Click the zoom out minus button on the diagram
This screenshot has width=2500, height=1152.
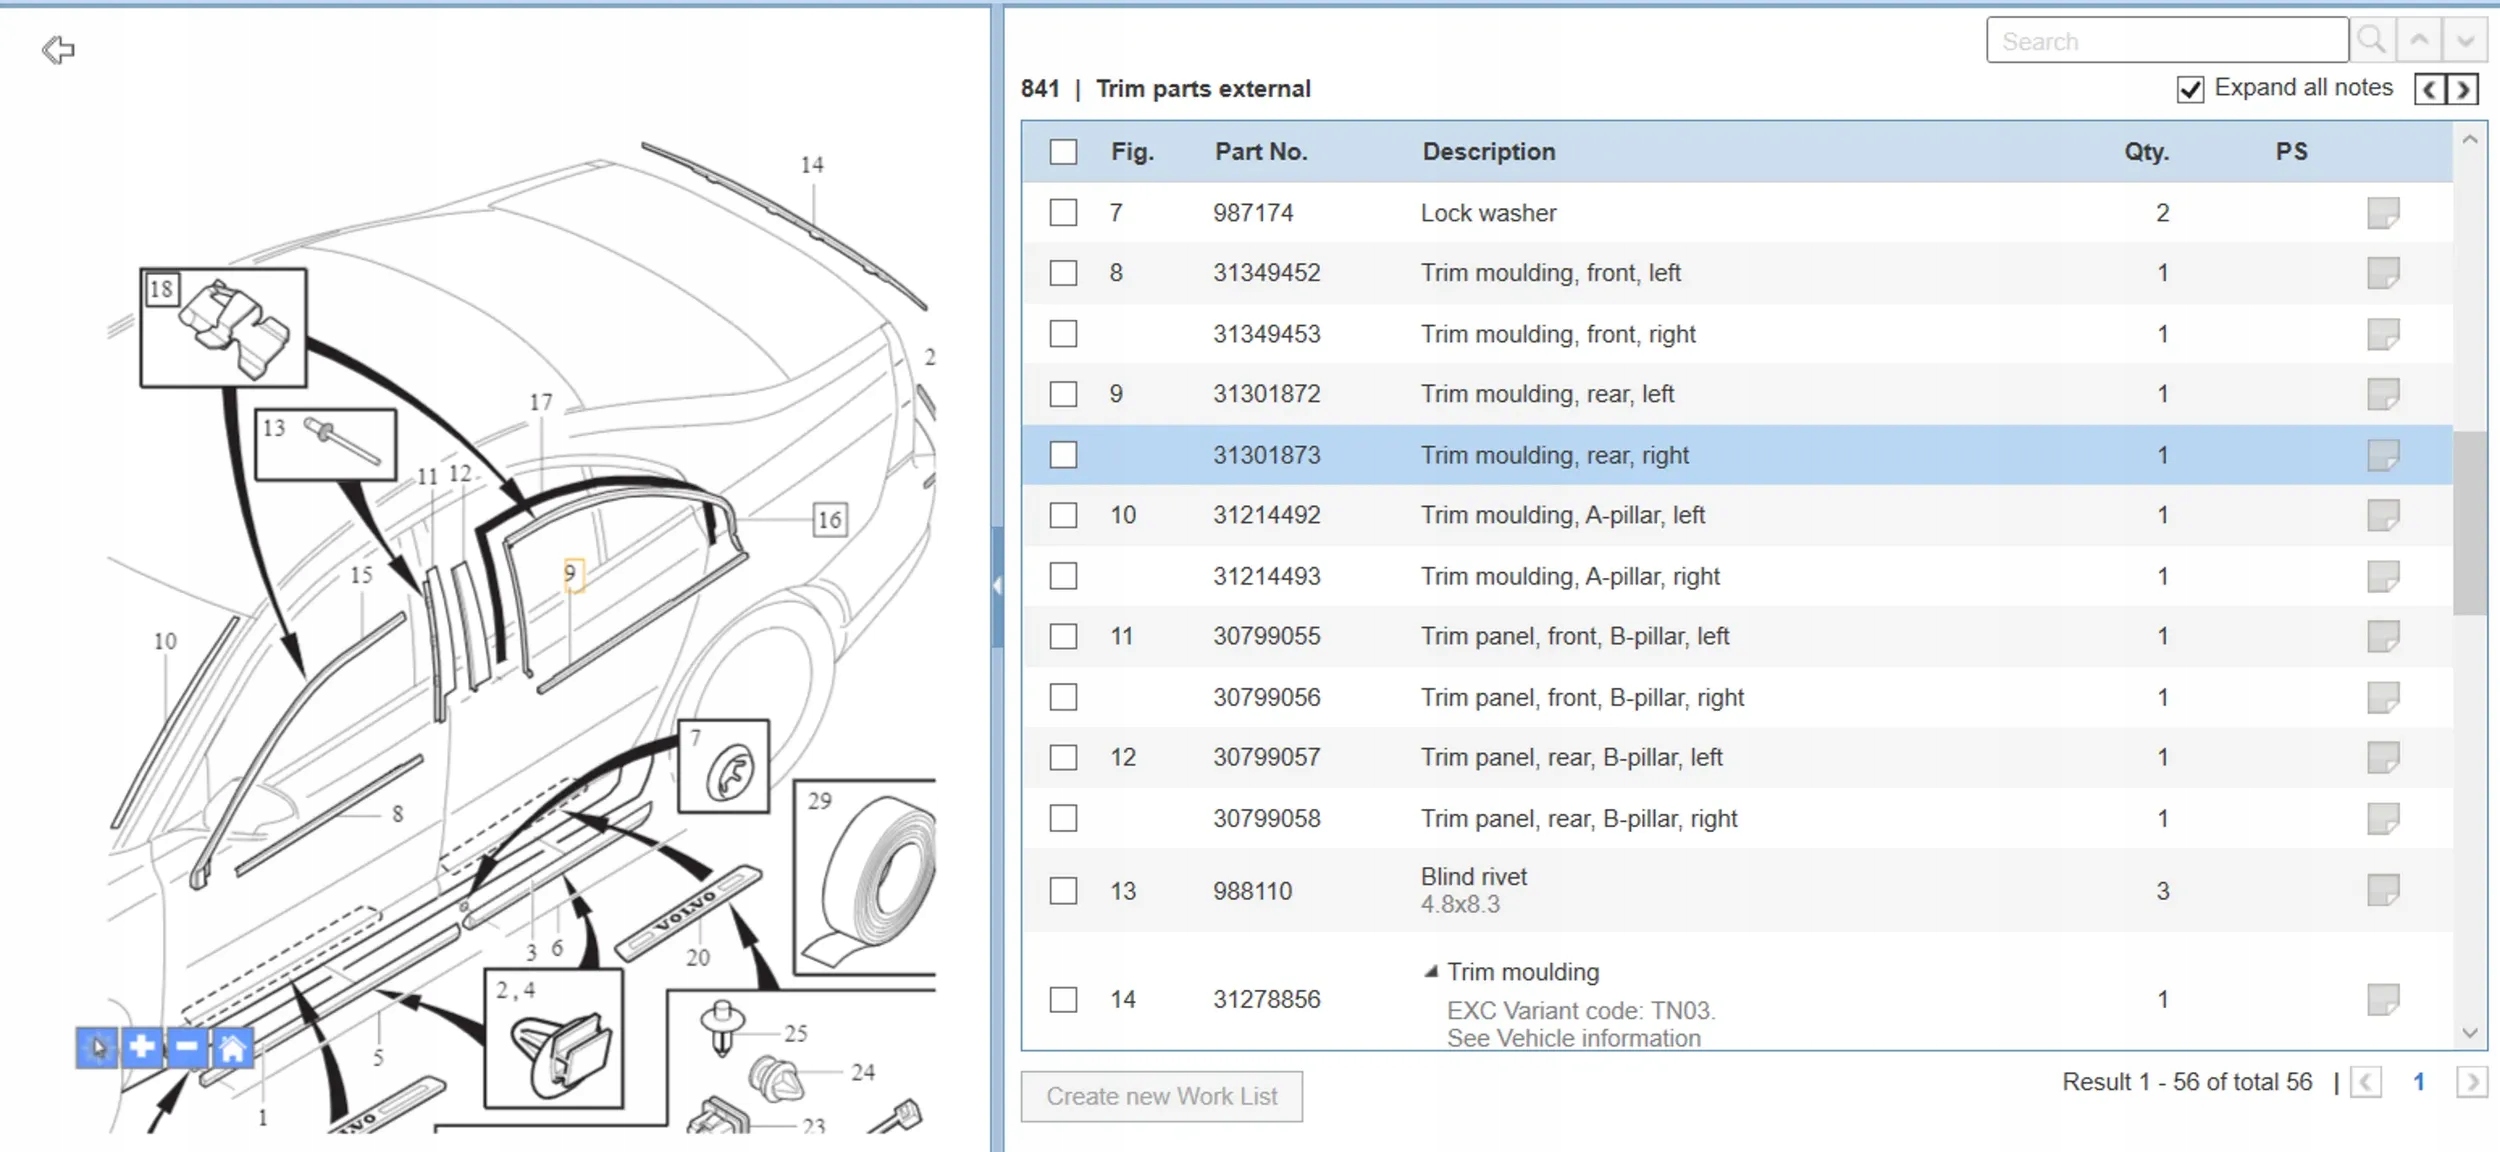point(187,1047)
